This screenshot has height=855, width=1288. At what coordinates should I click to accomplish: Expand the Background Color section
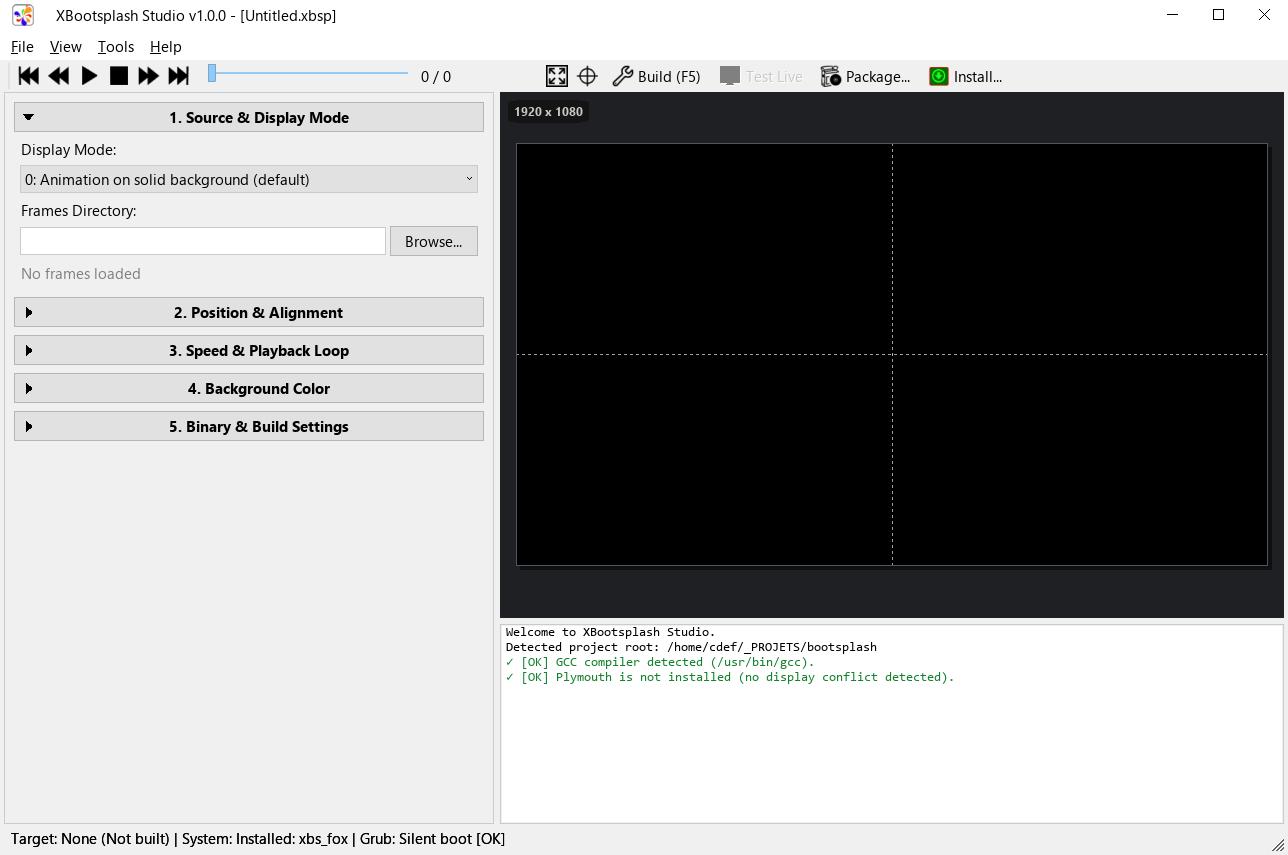pos(249,388)
